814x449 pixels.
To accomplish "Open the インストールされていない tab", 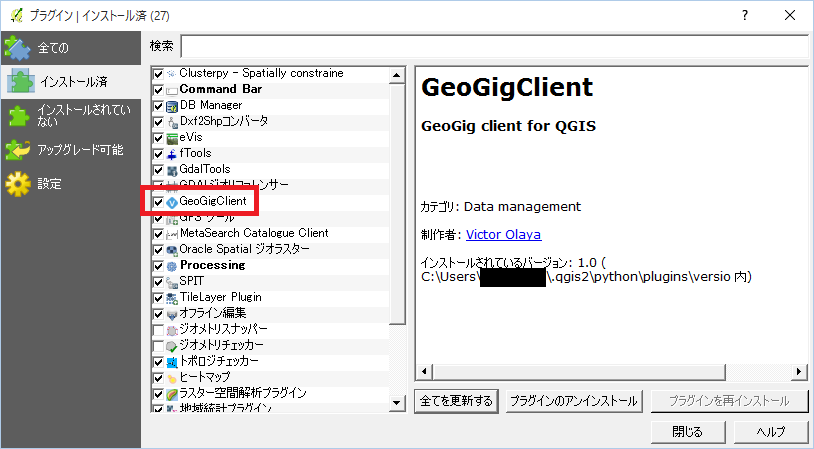I will [70, 116].
